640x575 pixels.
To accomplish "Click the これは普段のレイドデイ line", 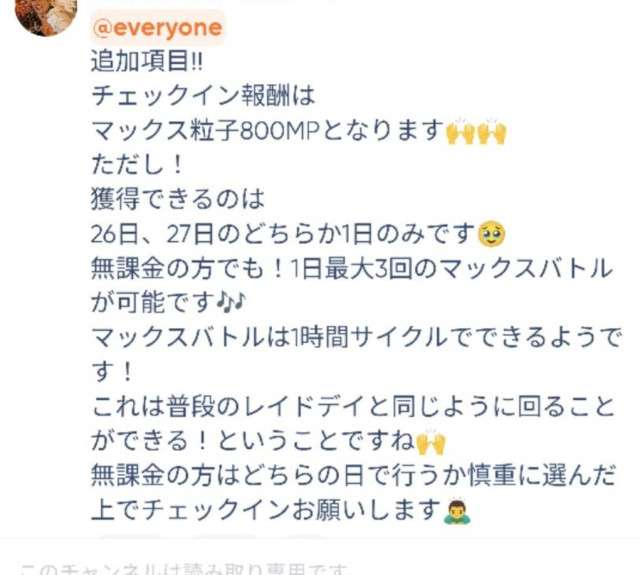I will click(x=353, y=406).
